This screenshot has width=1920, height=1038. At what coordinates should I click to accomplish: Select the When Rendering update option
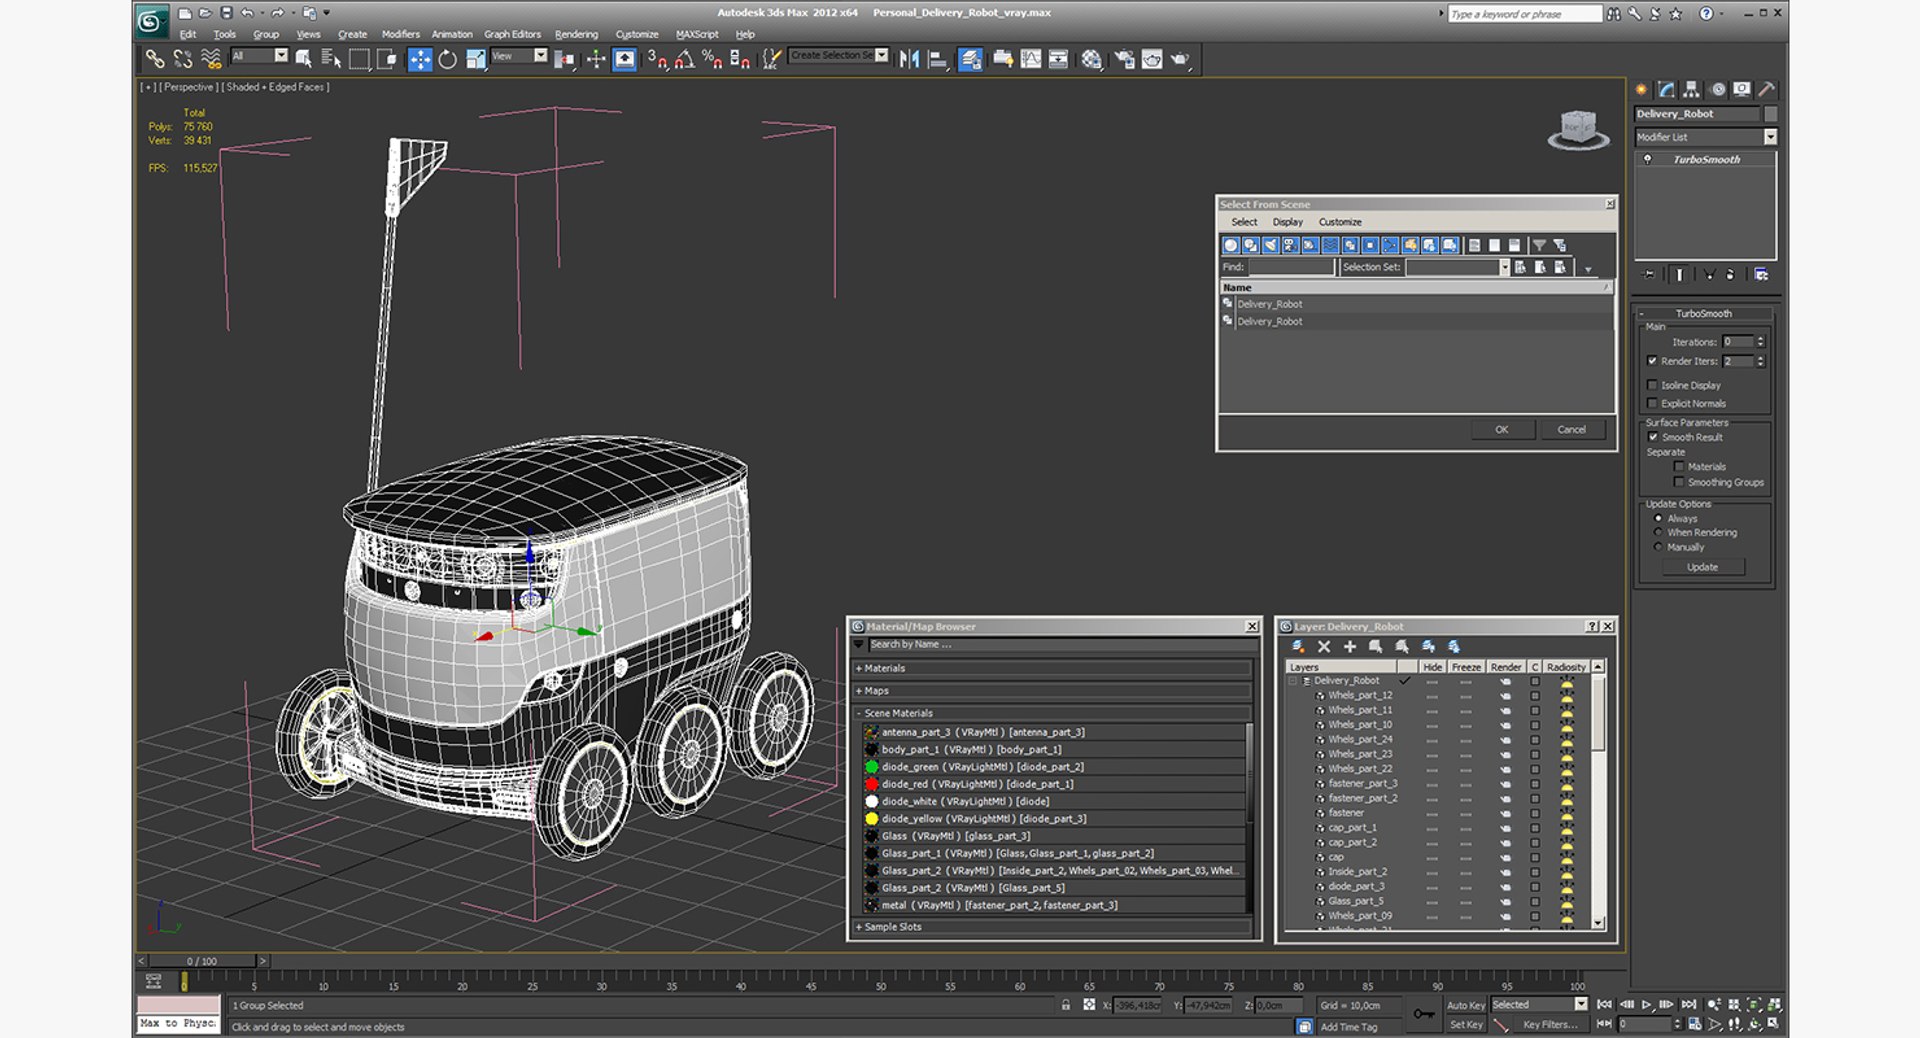pyautogui.click(x=1659, y=532)
